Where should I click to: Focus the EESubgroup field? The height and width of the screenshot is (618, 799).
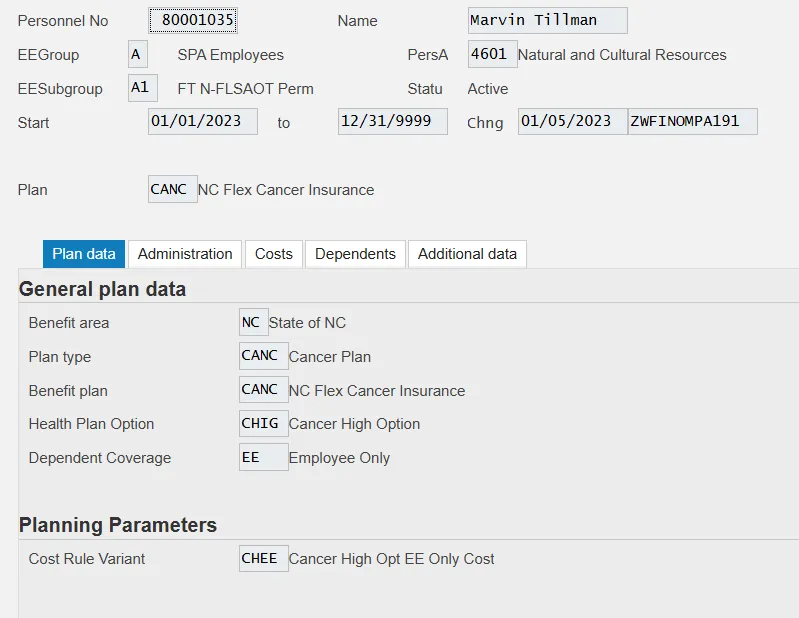pos(142,88)
